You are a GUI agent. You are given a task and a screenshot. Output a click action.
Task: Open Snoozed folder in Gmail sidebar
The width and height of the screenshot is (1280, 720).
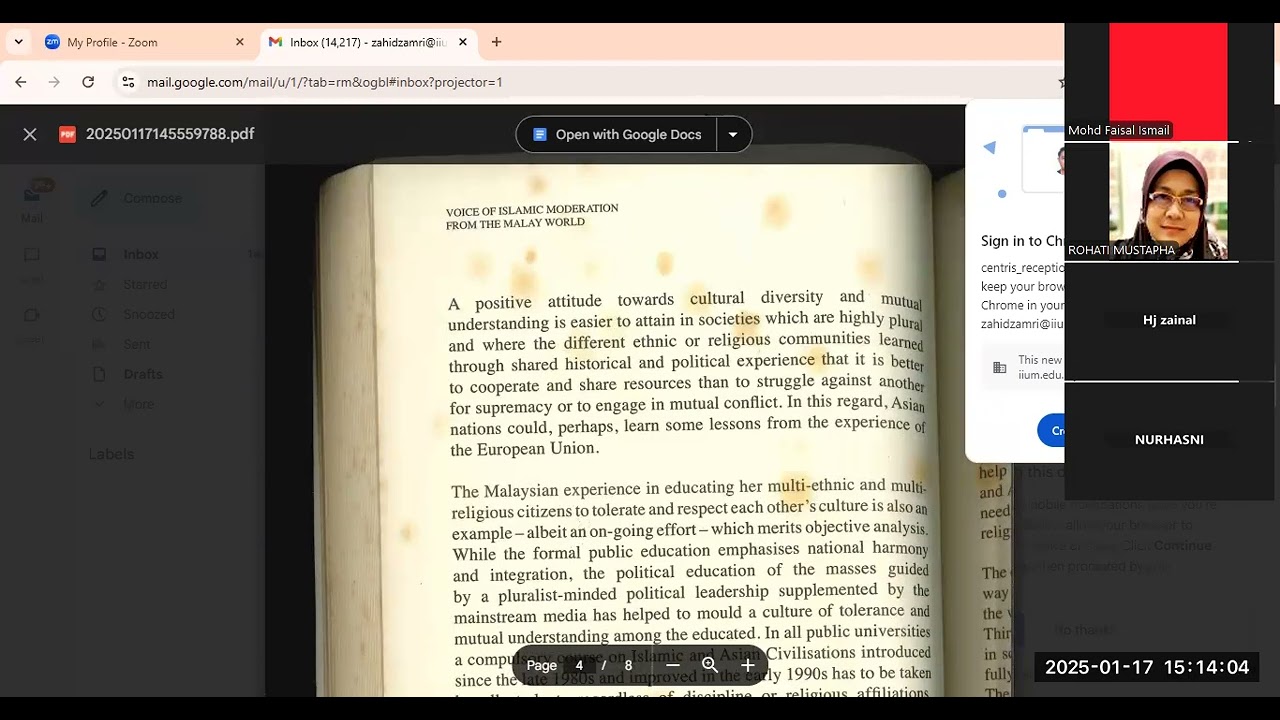(x=149, y=314)
